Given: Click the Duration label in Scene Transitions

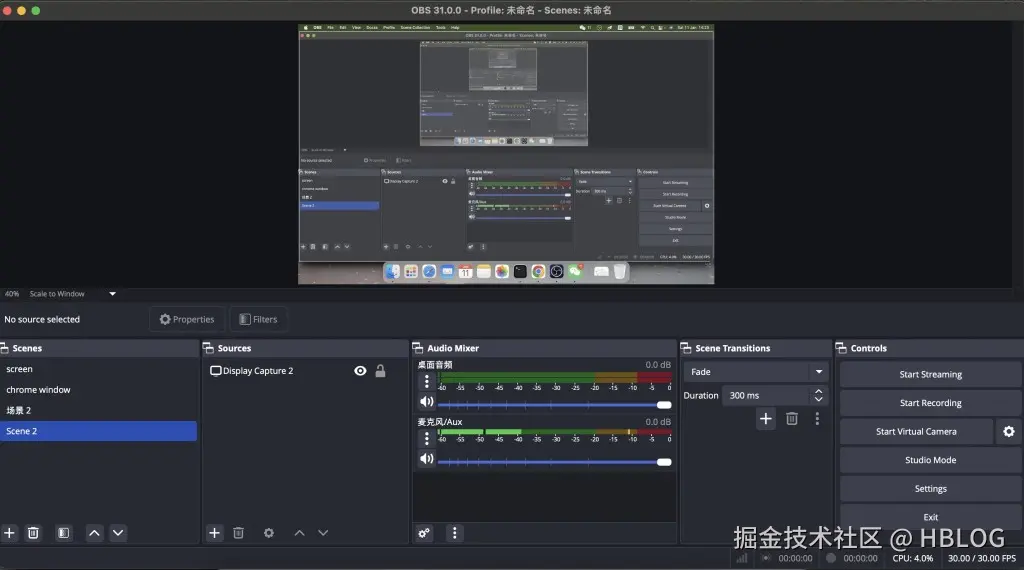Looking at the screenshot, I should click(701, 396).
